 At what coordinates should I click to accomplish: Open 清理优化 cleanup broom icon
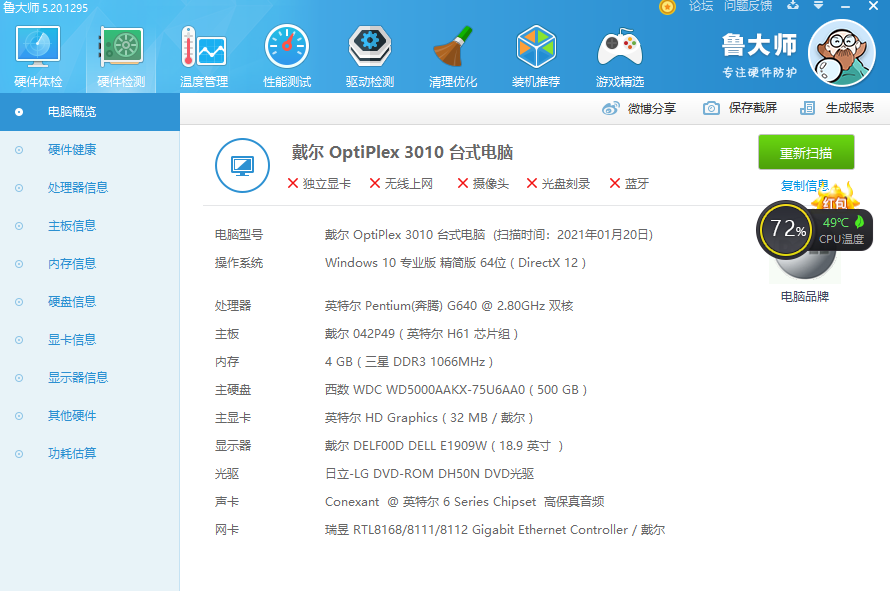[452, 57]
